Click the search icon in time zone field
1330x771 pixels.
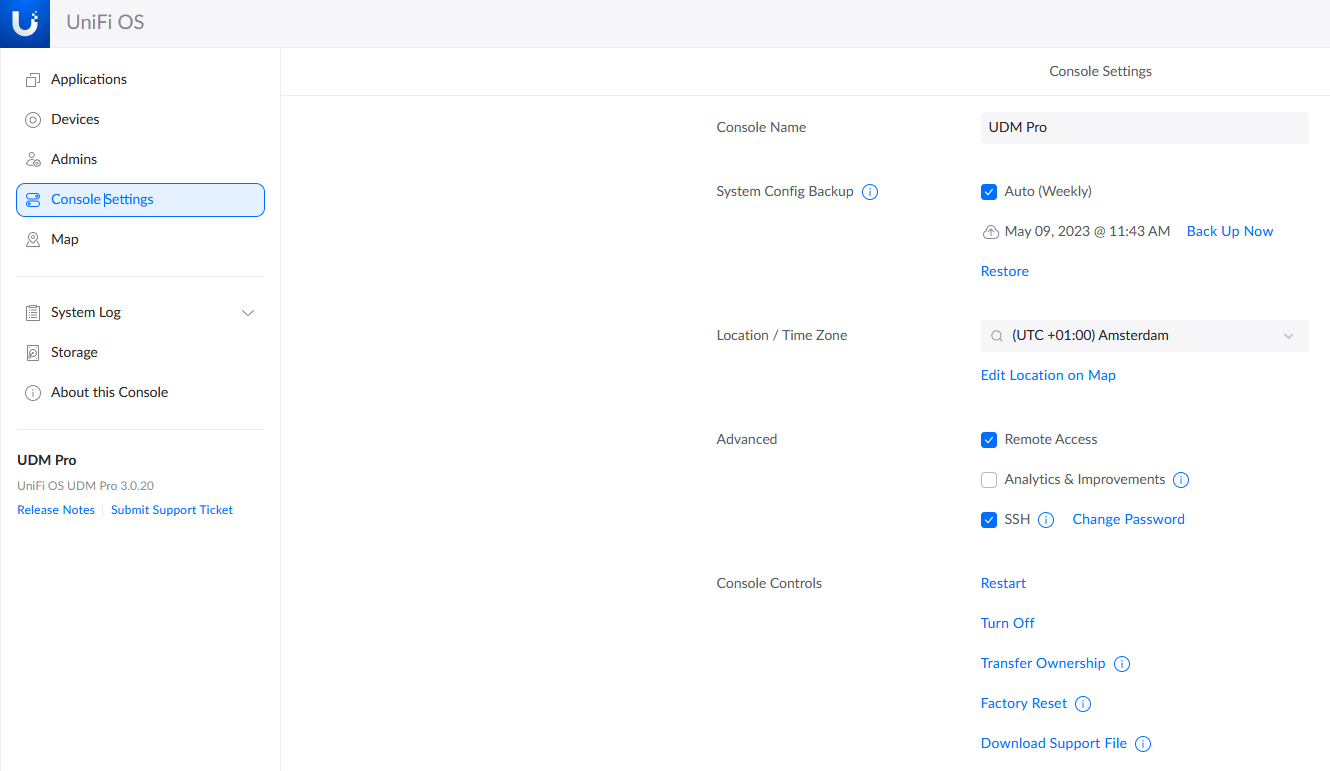(997, 336)
